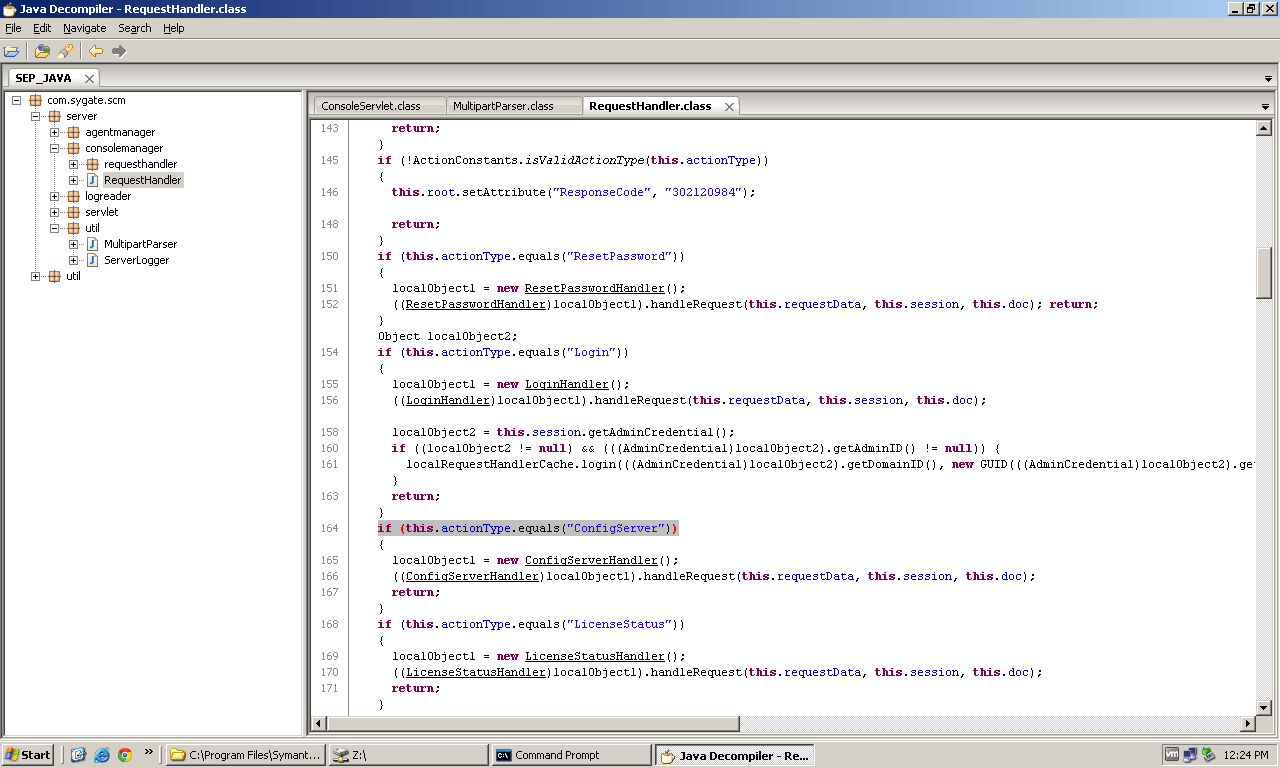Collapse the server tree node
The width and height of the screenshot is (1280, 768).
click(x=36, y=116)
